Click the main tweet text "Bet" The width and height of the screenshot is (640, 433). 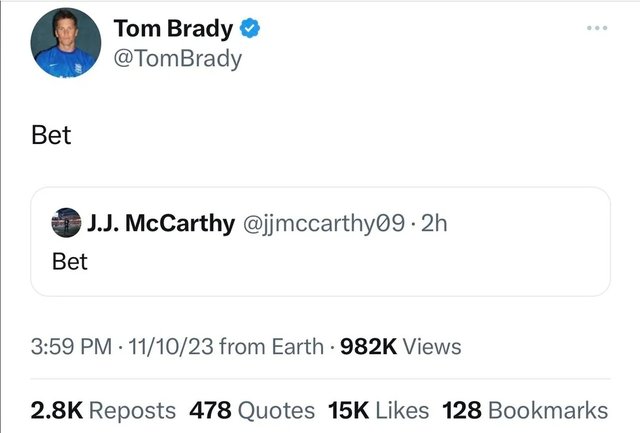[51, 135]
